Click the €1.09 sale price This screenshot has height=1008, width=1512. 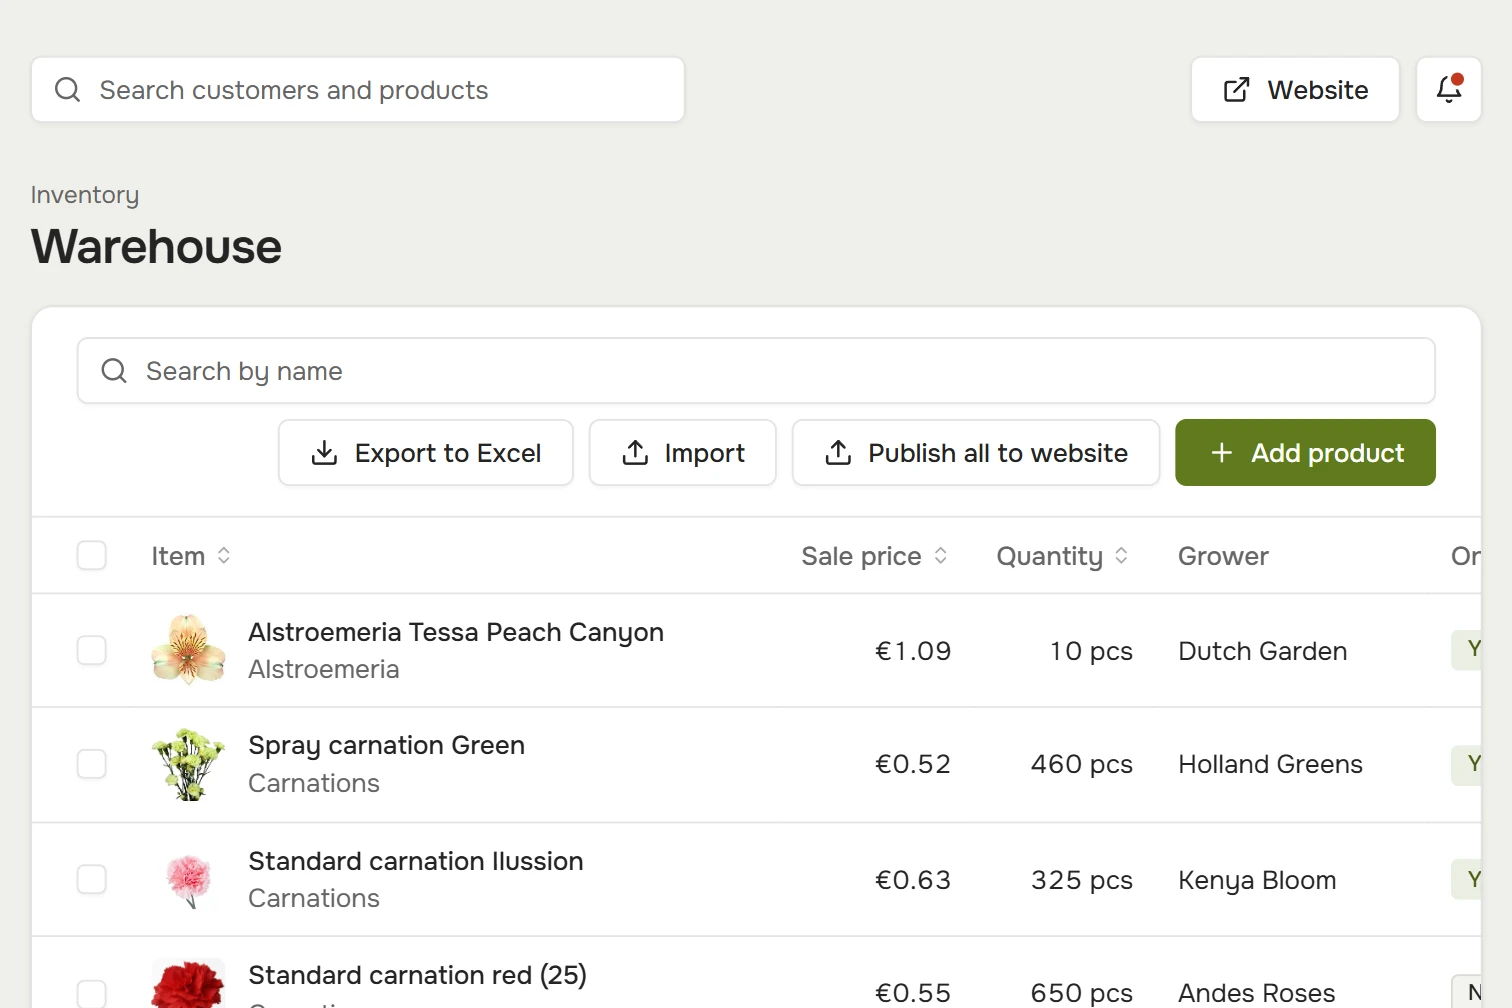click(x=913, y=651)
